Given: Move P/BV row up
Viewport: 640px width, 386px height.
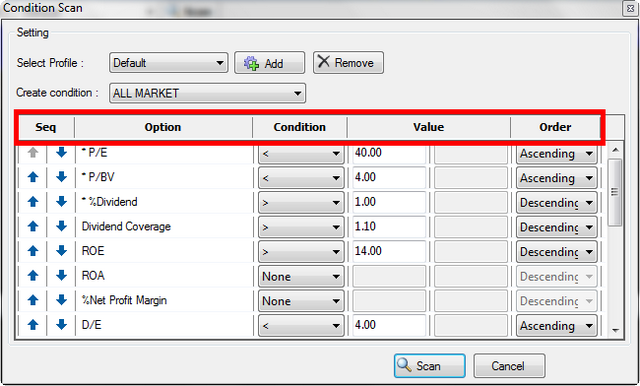Looking at the screenshot, I should (x=33, y=177).
